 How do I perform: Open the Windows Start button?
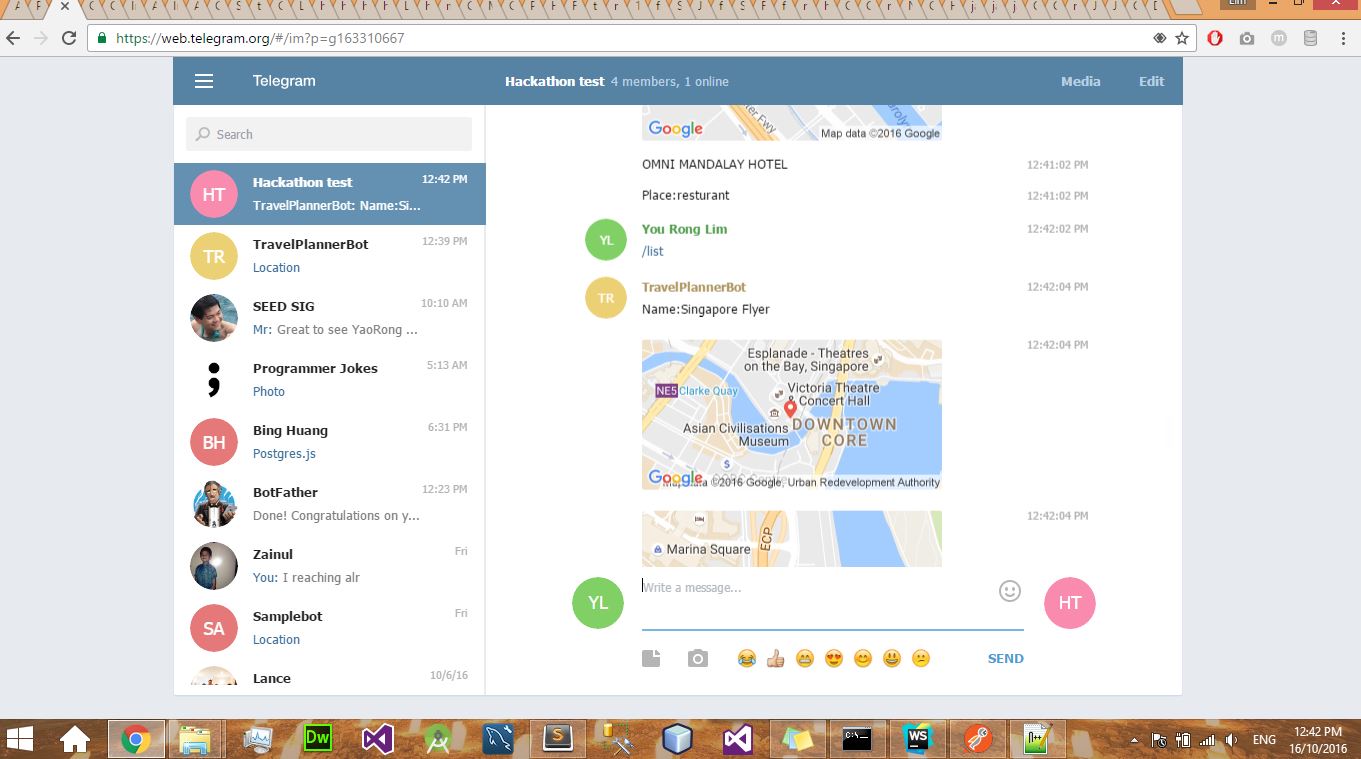20,739
